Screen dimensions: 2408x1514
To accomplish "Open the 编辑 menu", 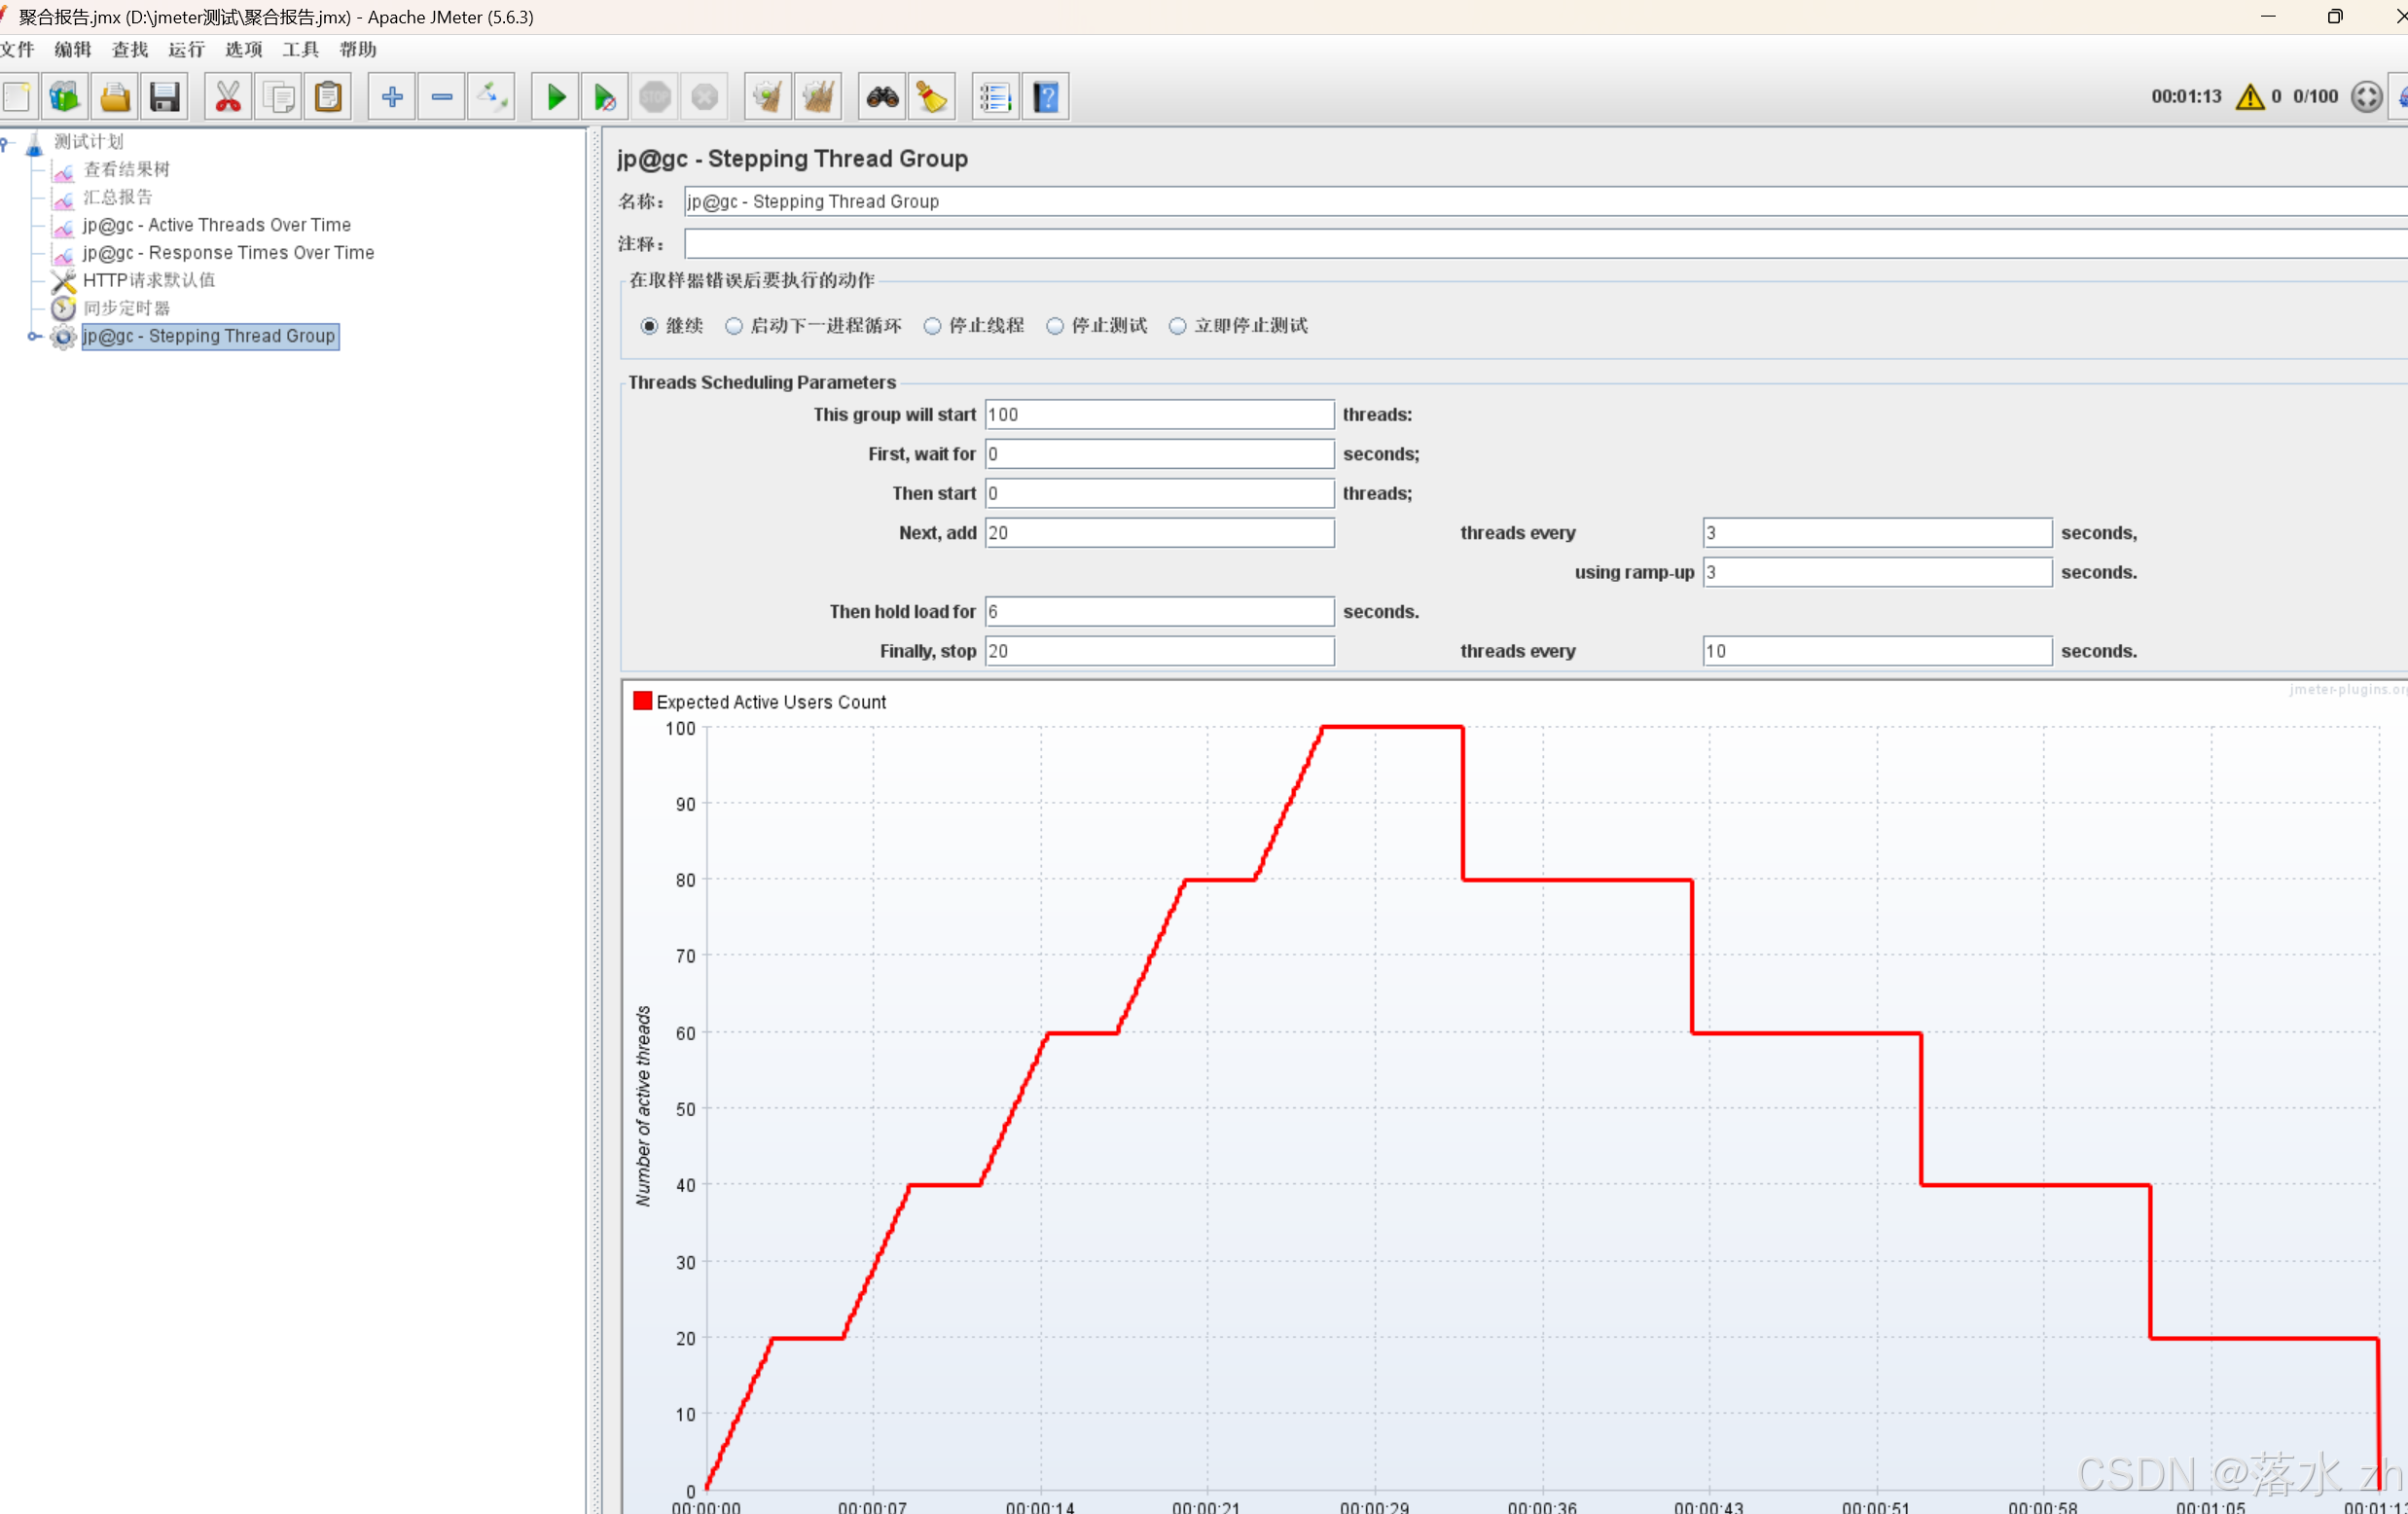I will (x=73, y=49).
